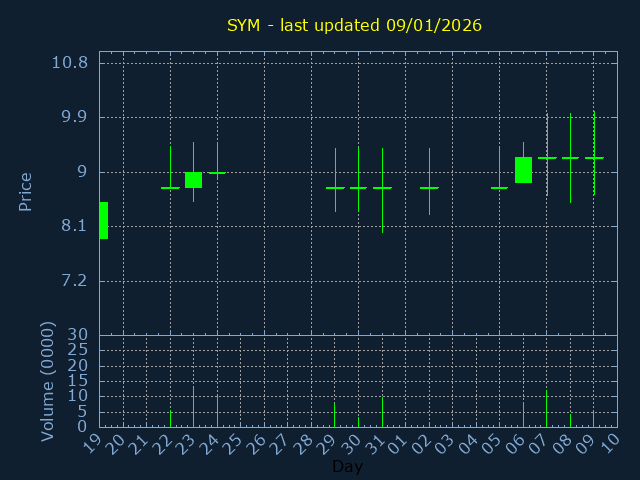Click the 8.1 price tick label
The height and width of the screenshot is (480, 640).
click(x=74, y=226)
